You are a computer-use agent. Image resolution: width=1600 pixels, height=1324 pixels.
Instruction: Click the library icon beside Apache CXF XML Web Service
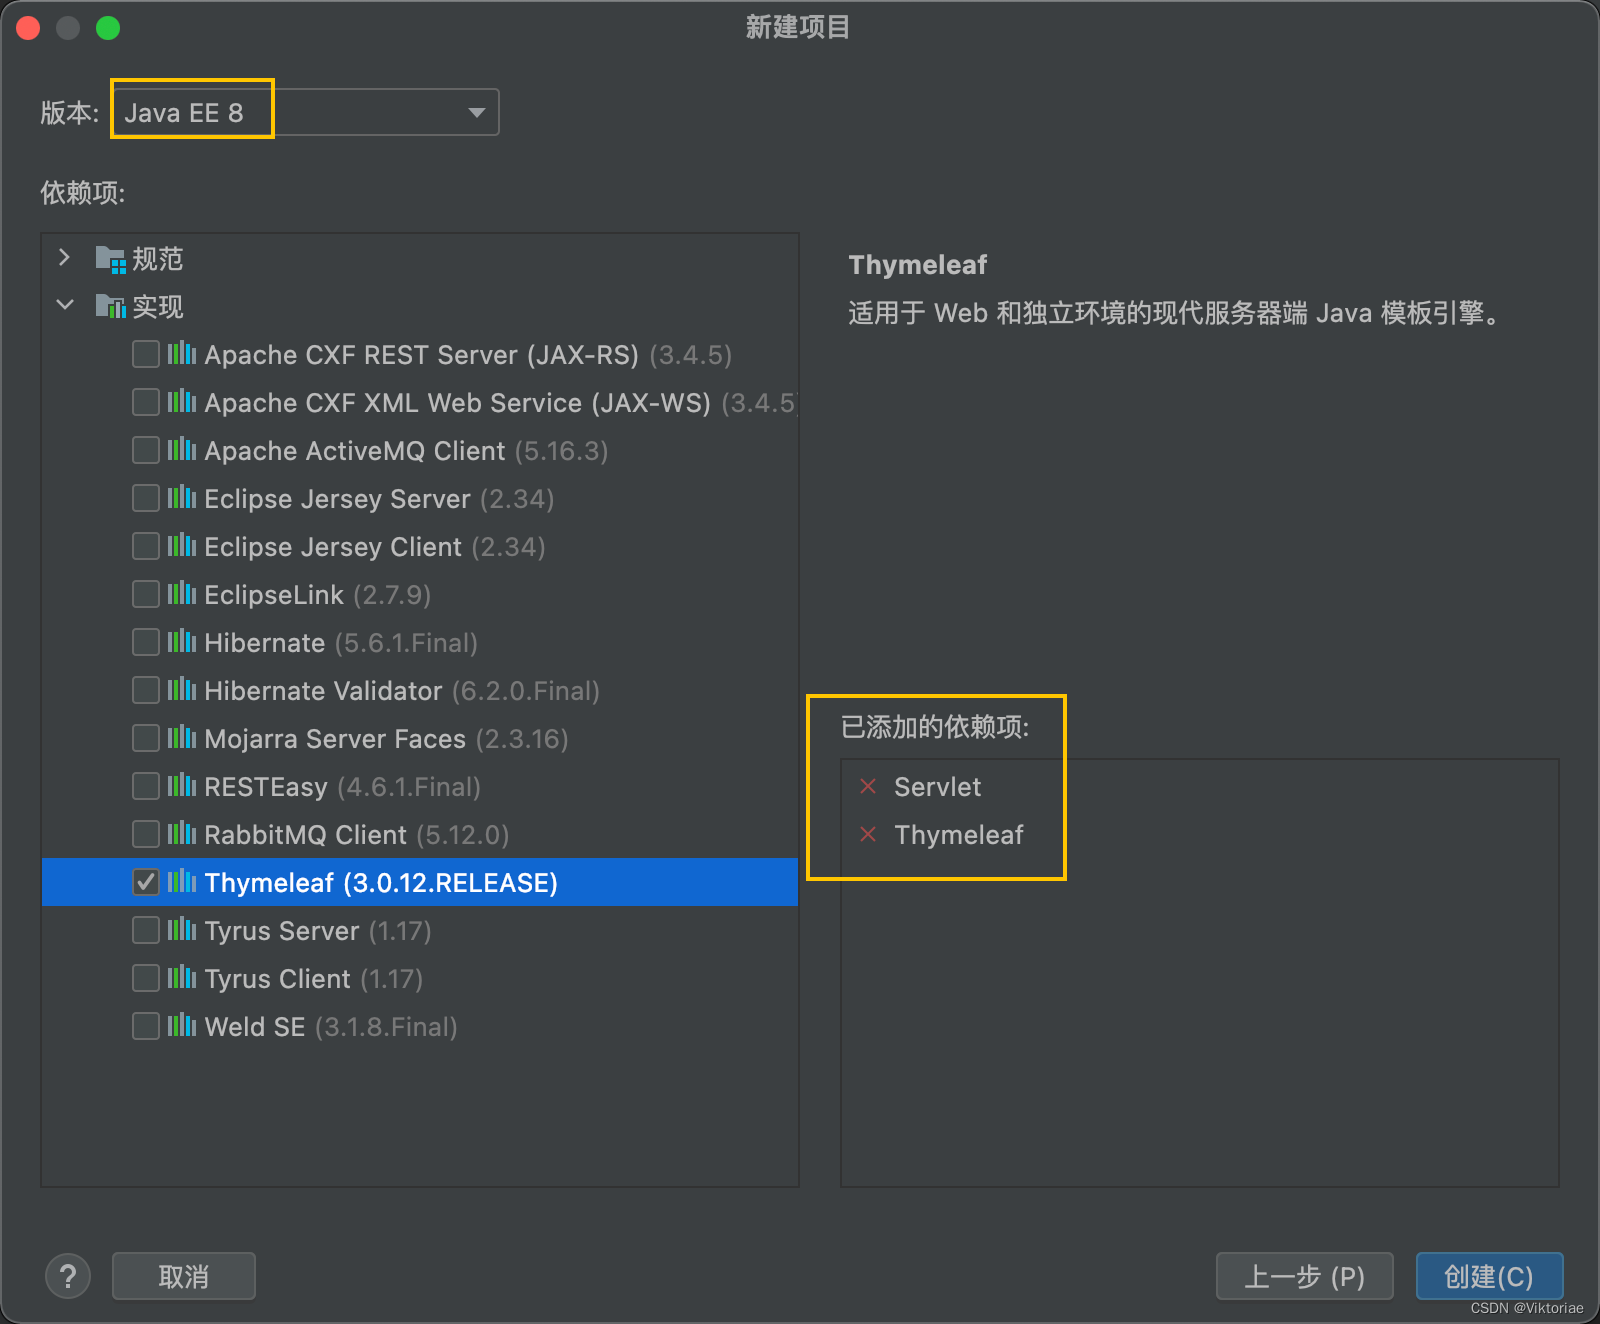click(182, 401)
